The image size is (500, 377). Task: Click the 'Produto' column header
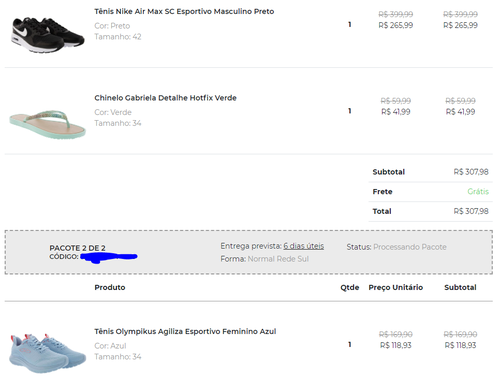[110, 287]
